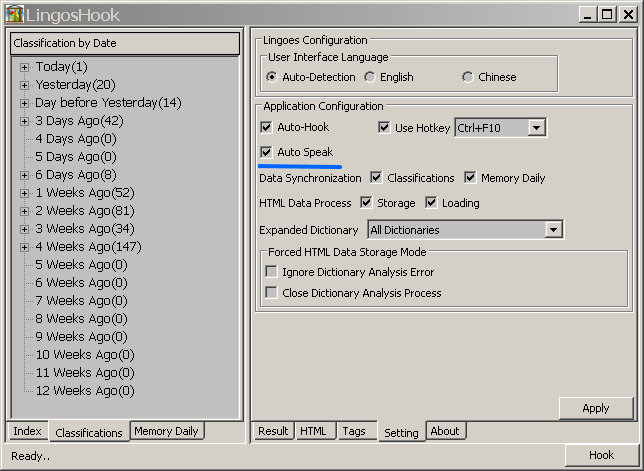Screen dimensions: 644x471
Task: Close the LingosHook window
Action: (628, 15)
